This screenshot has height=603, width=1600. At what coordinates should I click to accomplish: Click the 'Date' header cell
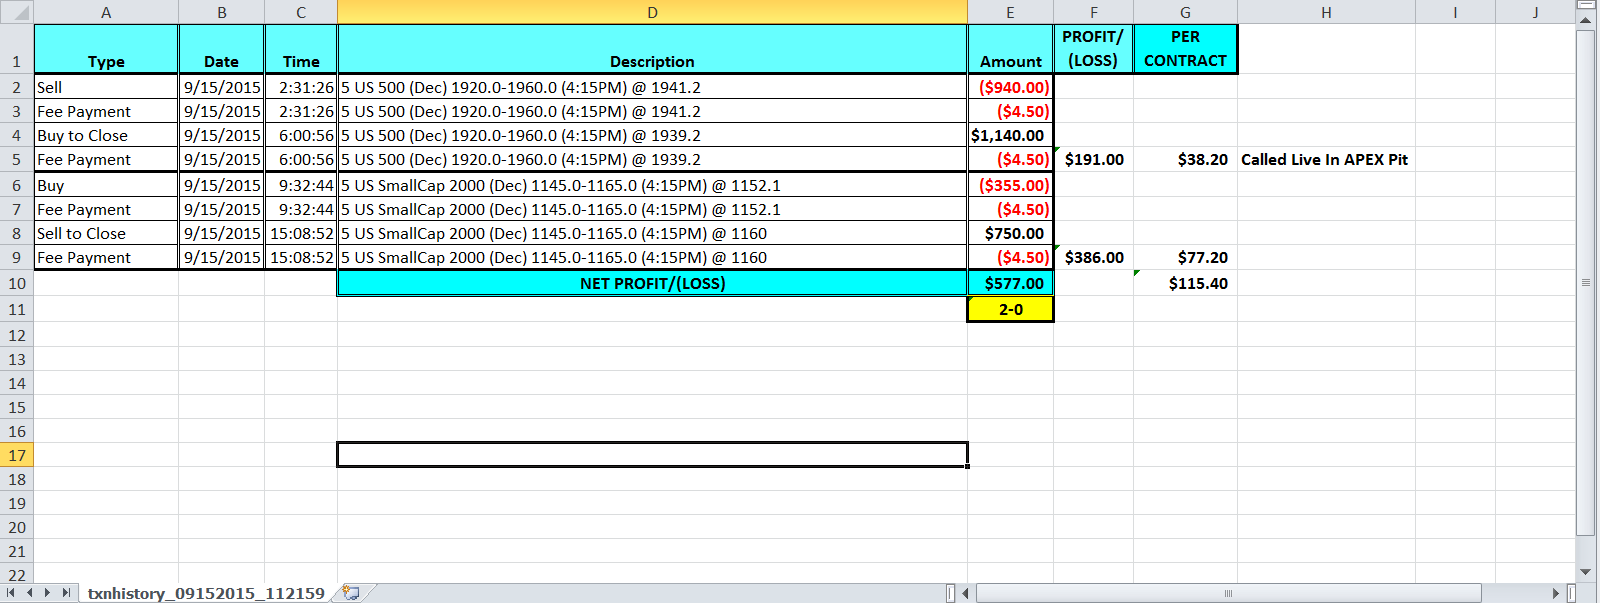point(222,49)
